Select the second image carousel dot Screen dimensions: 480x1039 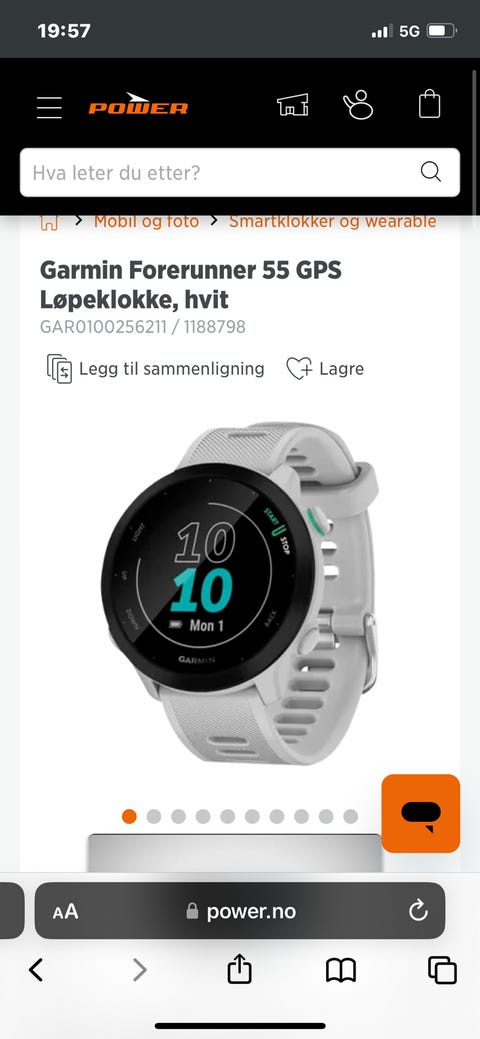(154, 816)
